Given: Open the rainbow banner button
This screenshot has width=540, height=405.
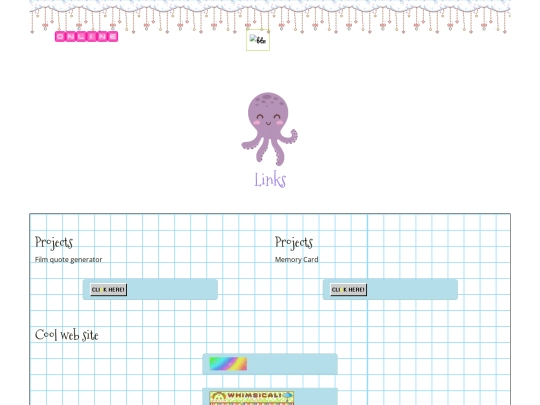Looking at the screenshot, I should (x=228, y=364).
